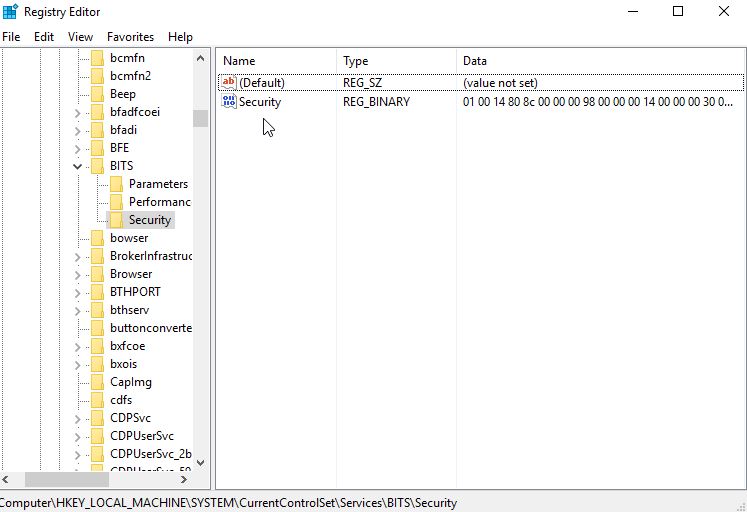Open the File menu
Image resolution: width=747 pixels, height=512 pixels.
point(11,37)
